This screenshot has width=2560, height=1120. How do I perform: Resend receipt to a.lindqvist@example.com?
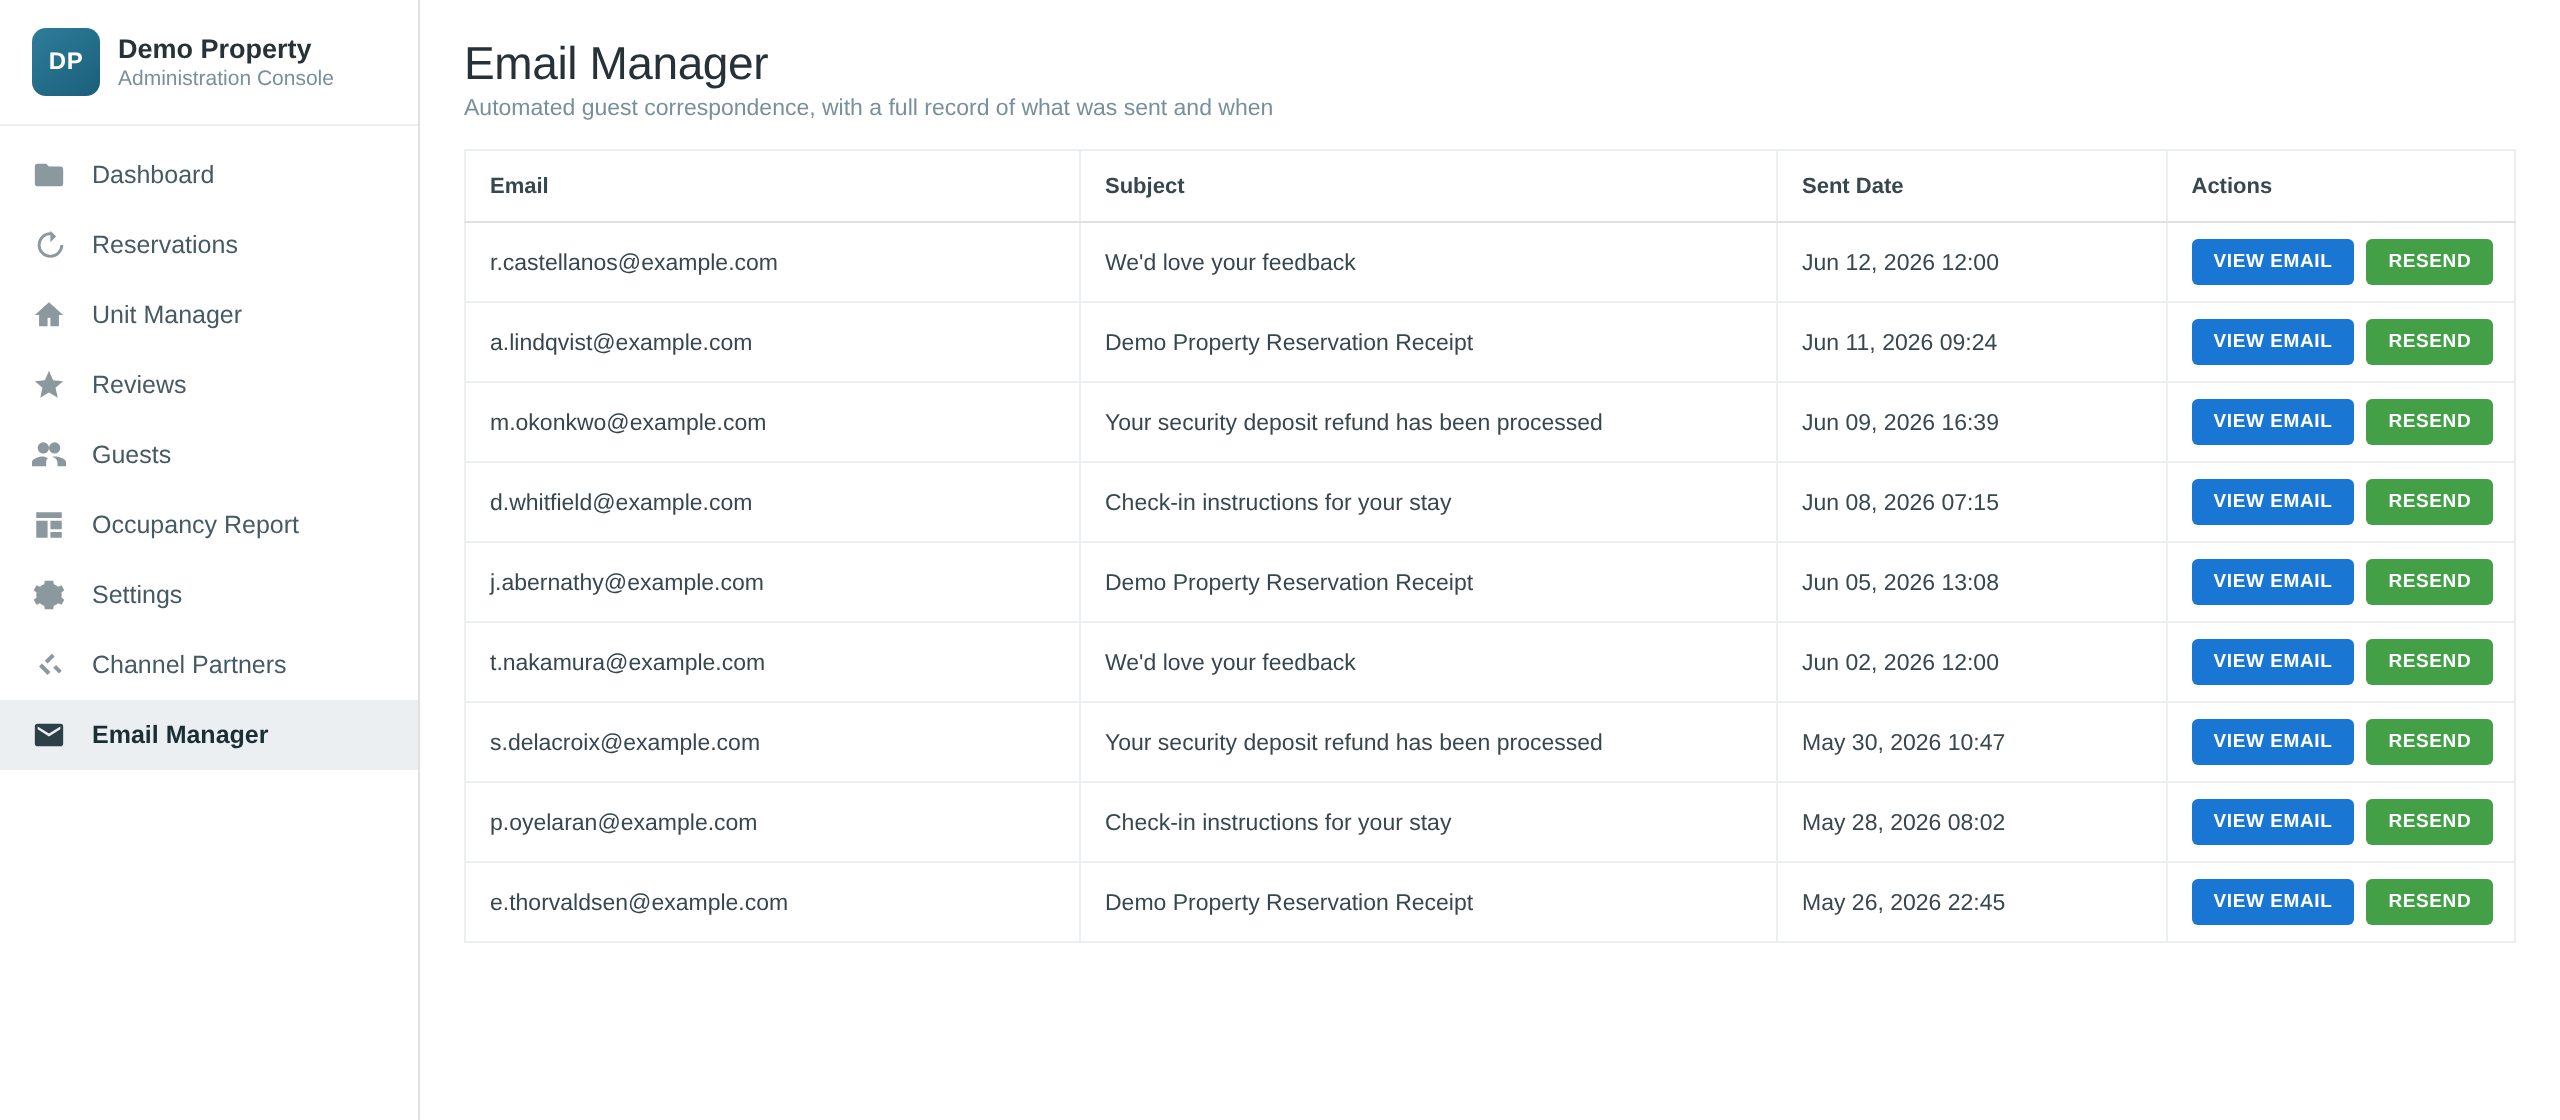[x=2429, y=342]
